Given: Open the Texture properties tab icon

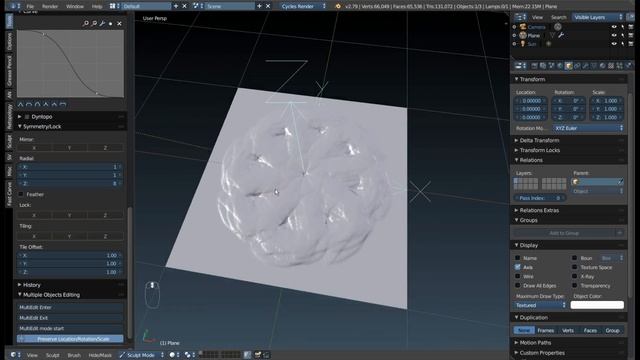Looking at the screenshot, I should [x=611, y=66].
